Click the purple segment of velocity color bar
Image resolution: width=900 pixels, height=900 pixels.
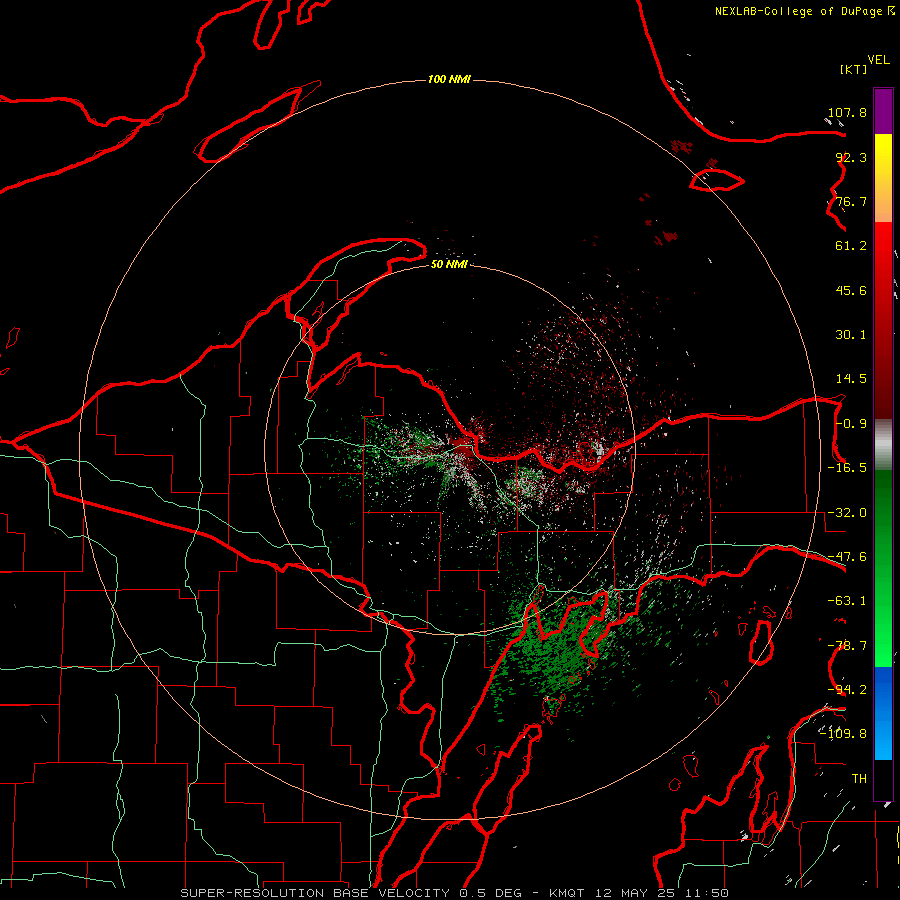883,111
